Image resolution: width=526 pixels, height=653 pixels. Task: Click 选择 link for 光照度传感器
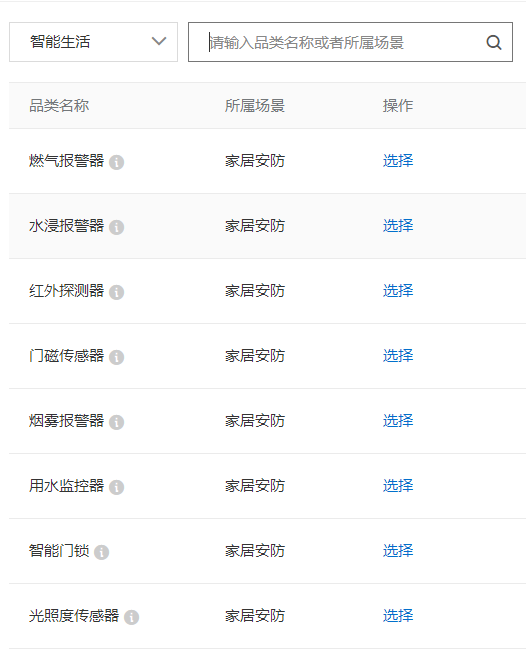pos(398,616)
